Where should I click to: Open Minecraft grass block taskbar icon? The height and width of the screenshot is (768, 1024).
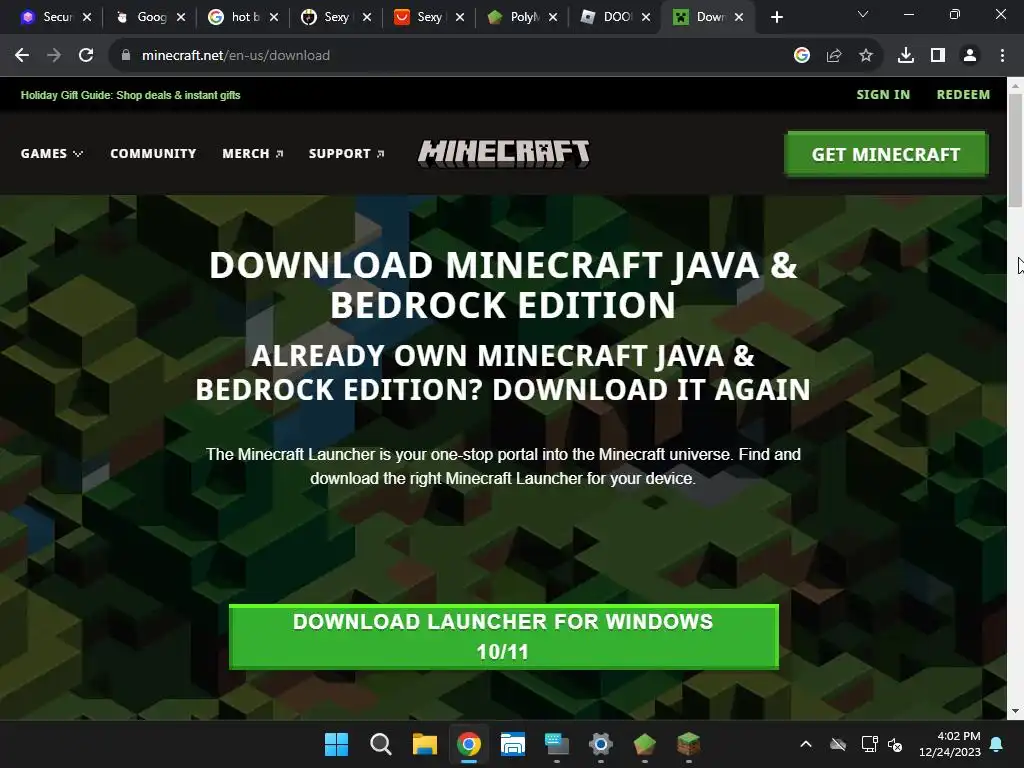tap(688, 744)
